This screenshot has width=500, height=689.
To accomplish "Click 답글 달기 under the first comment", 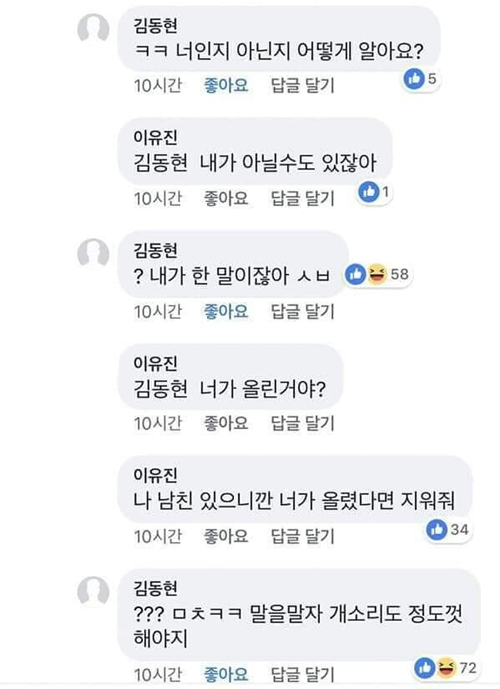I will 303,85.
